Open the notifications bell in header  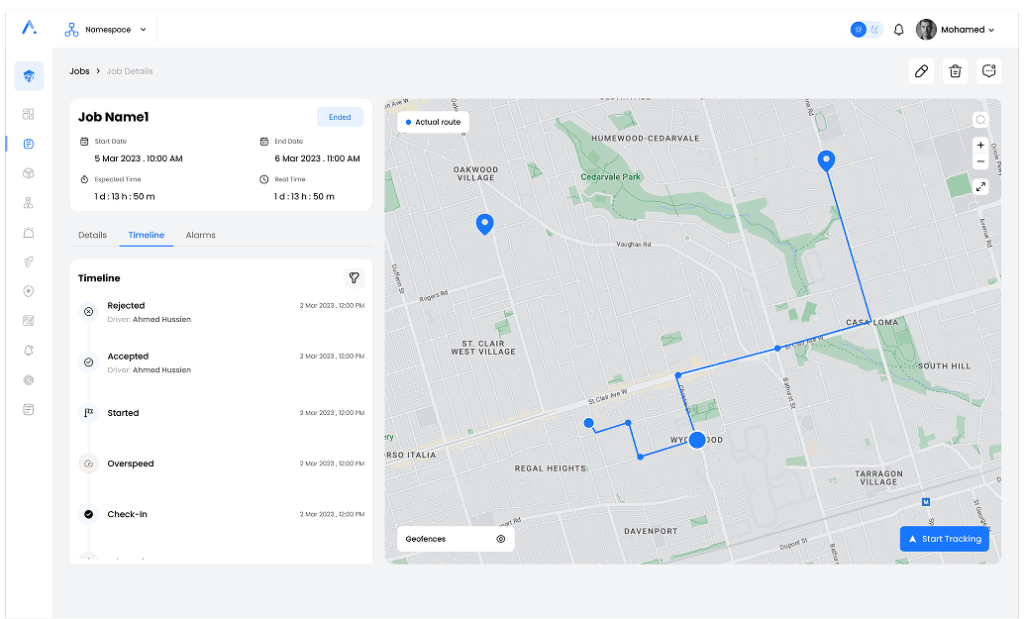click(898, 30)
